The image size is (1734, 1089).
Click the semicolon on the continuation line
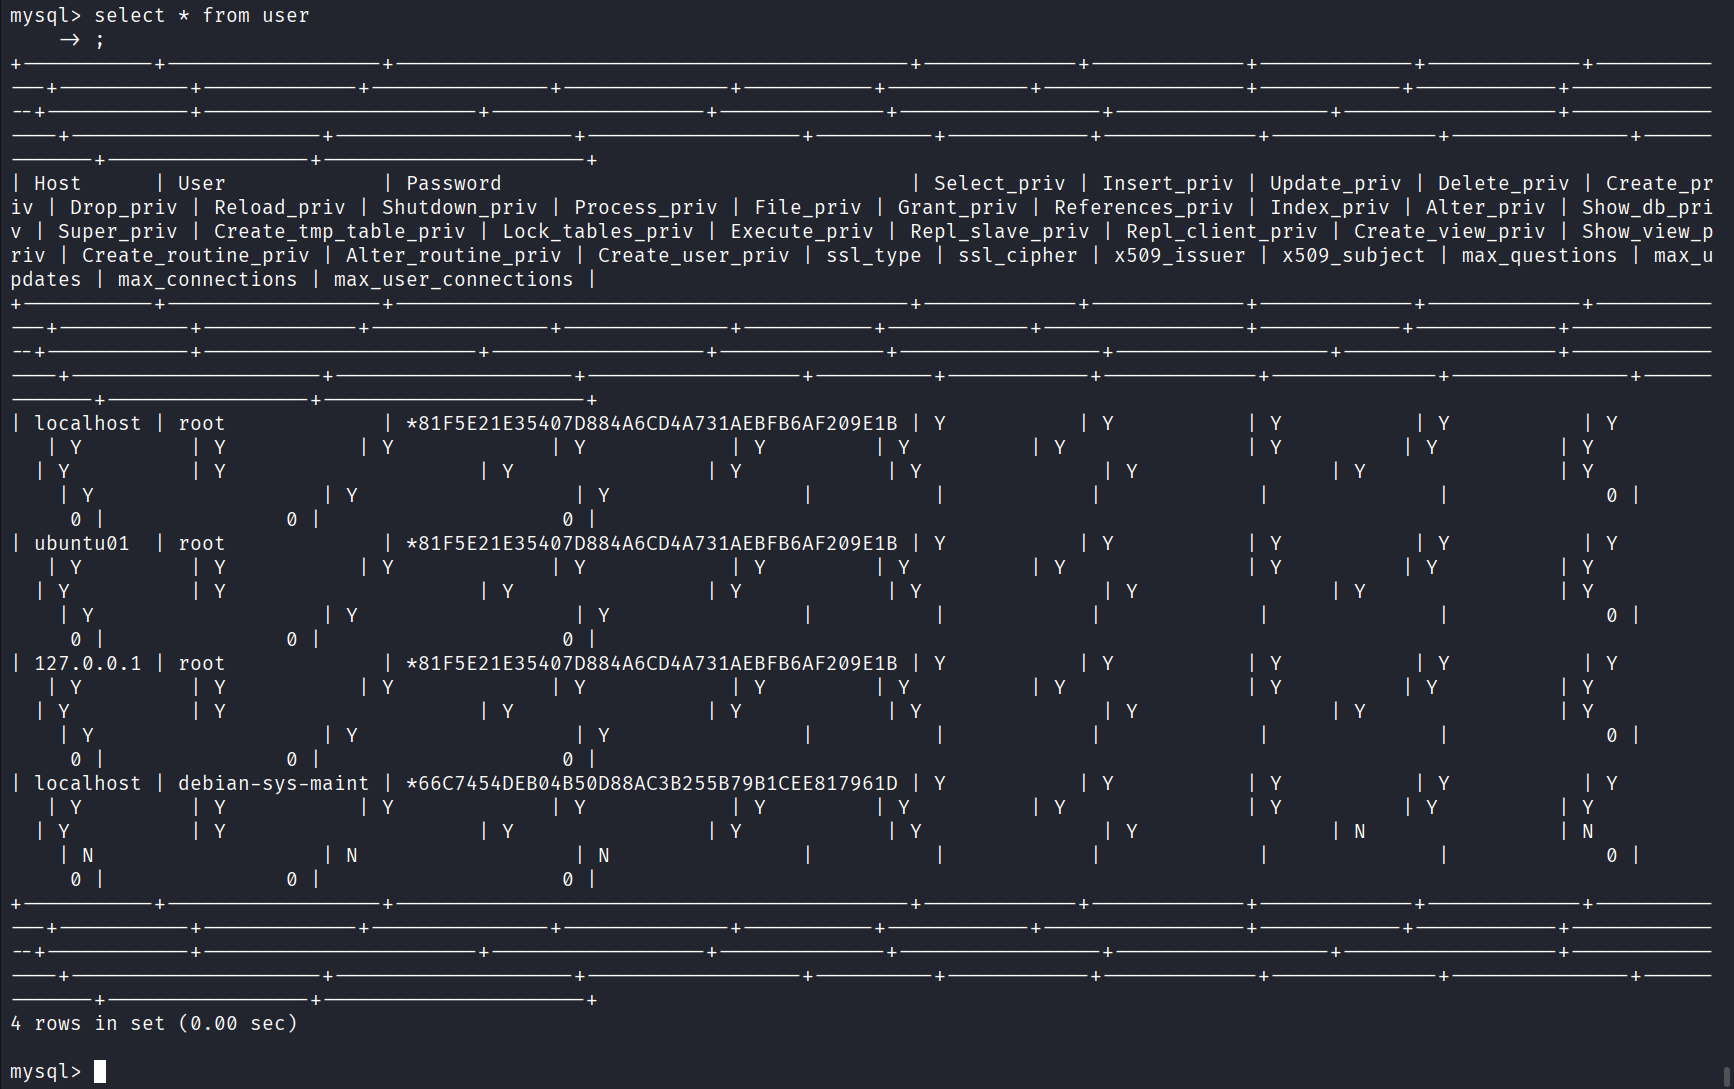point(99,40)
